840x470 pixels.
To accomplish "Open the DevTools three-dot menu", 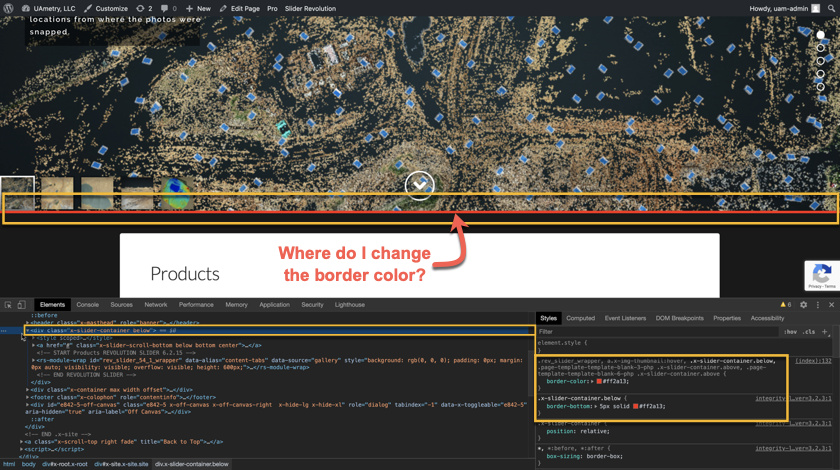I will coord(818,304).
